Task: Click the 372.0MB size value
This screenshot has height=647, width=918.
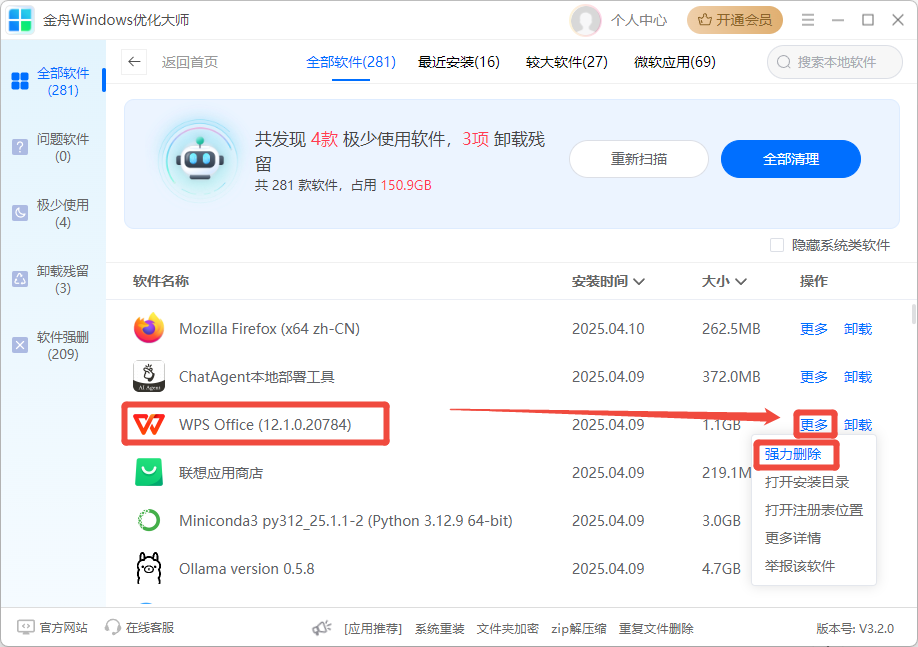Action: coord(731,377)
